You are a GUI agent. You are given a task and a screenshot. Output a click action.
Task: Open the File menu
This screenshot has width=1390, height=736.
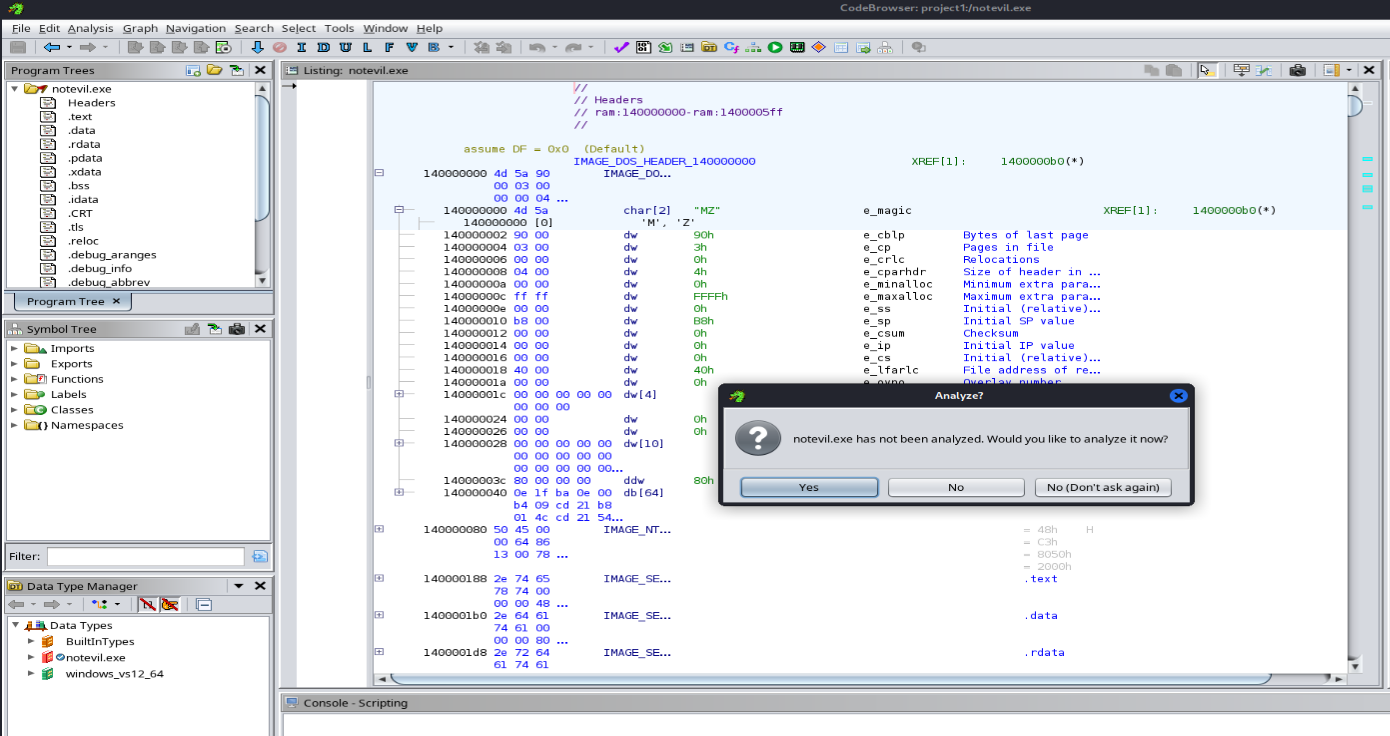pos(21,28)
